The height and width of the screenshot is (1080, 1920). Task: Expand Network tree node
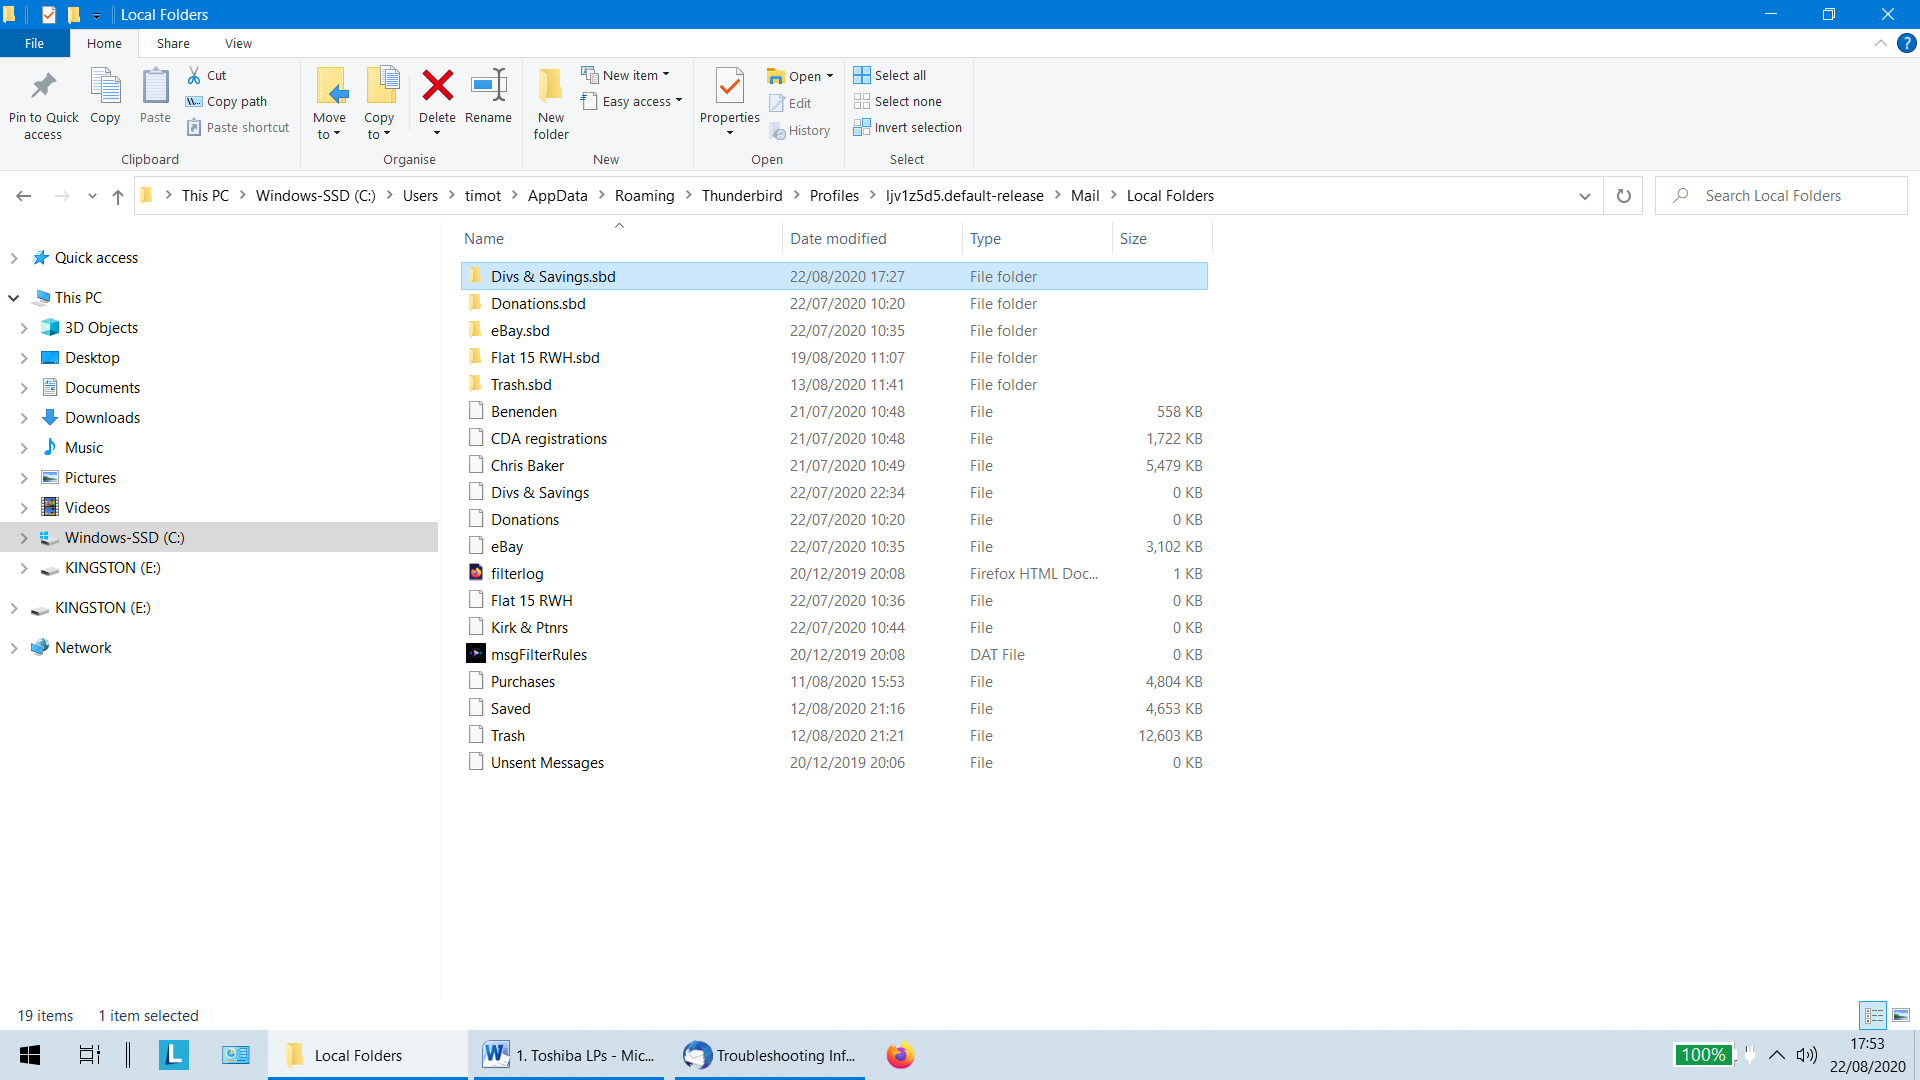coord(14,648)
